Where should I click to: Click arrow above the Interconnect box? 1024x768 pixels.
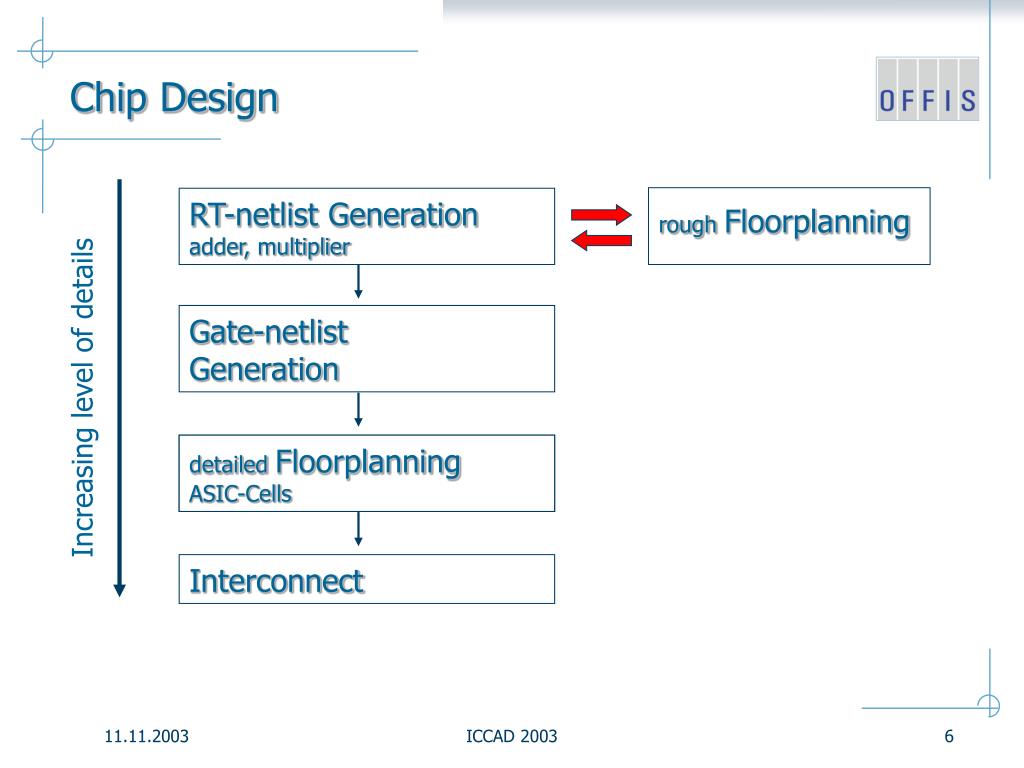(x=358, y=530)
